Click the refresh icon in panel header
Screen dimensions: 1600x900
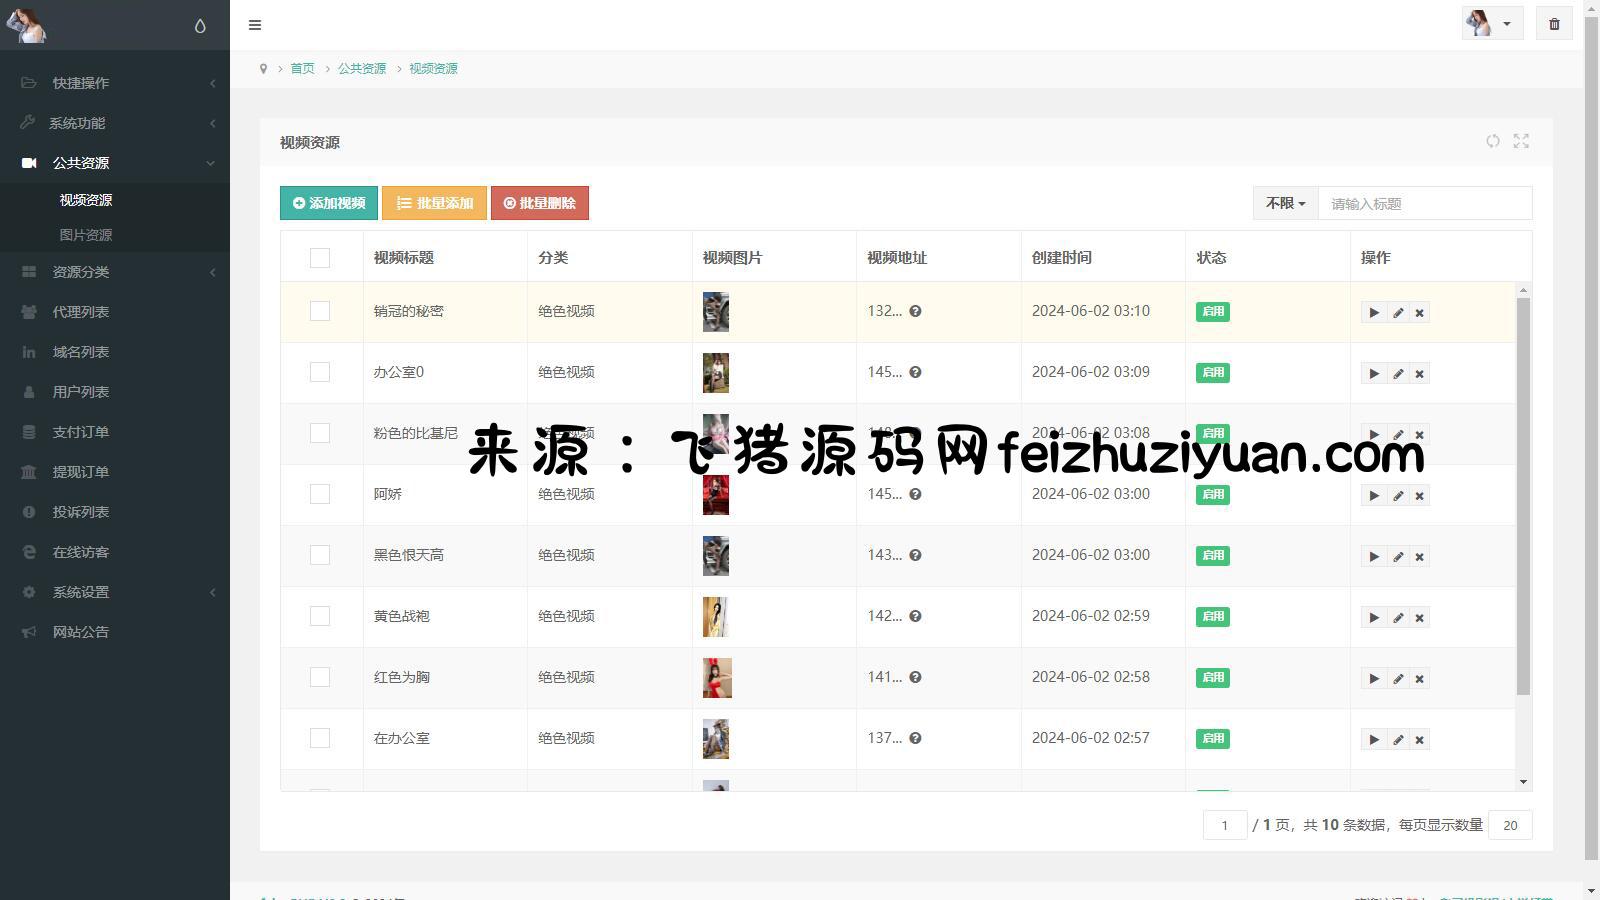point(1492,142)
